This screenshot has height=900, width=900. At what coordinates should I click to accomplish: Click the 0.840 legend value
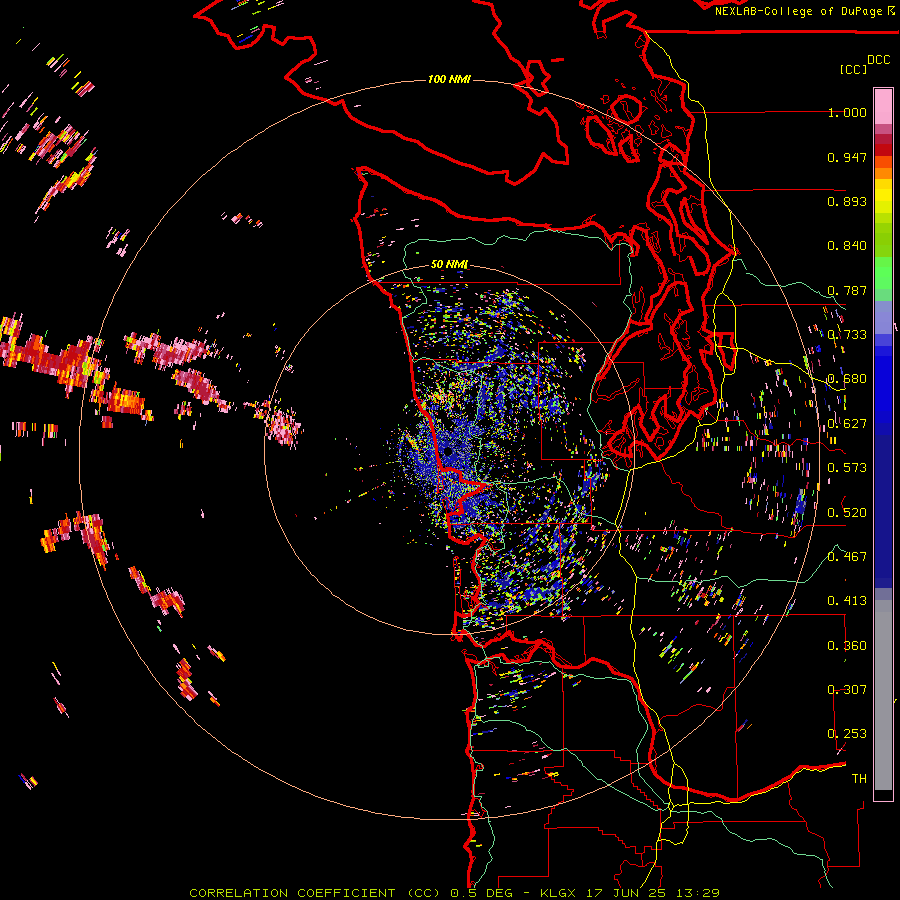(x=847, y=246)
